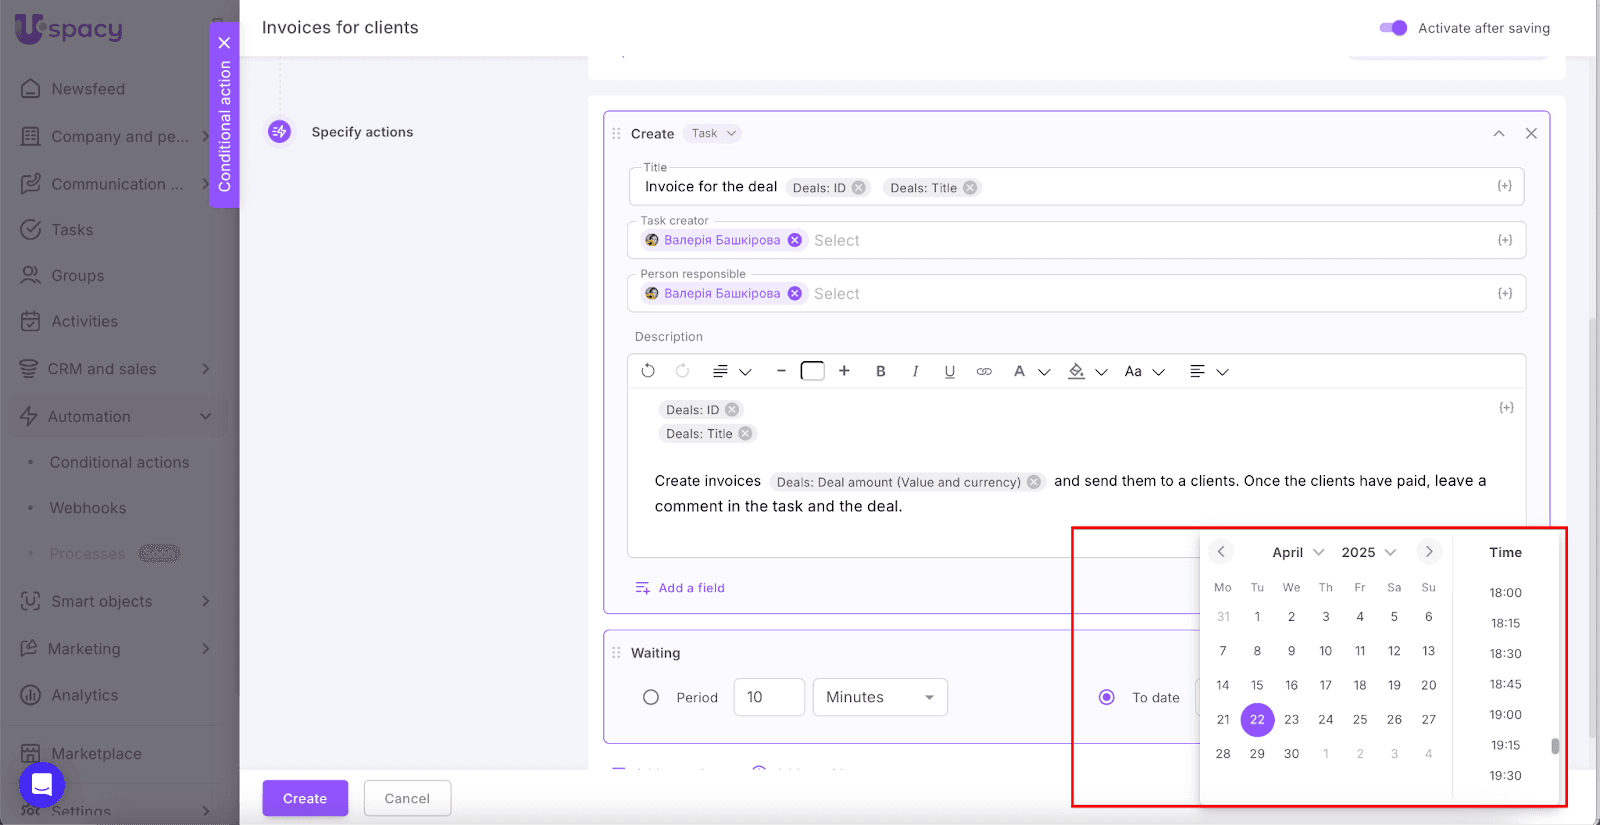Click the undo icon in description editor
This screenshot has width=1600, height=825.
point(648,371)
